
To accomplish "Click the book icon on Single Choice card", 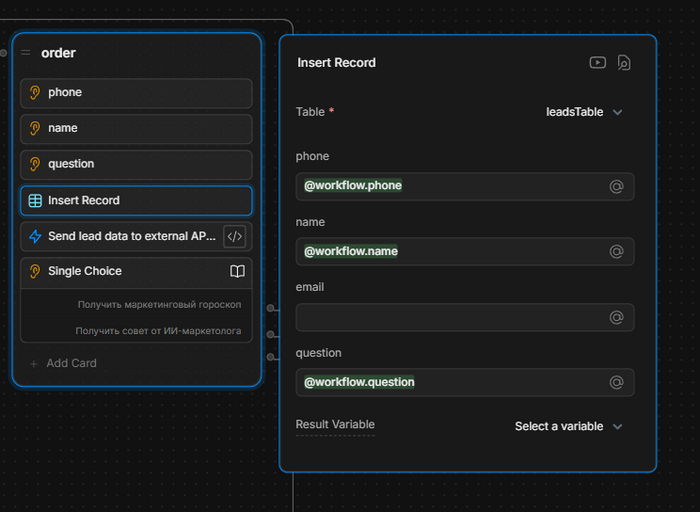I will click(237, 271).
